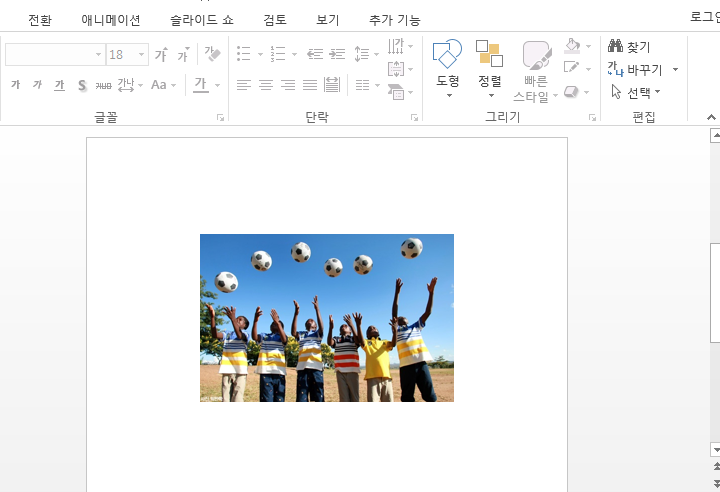Open 빠른 스타일 quick styles
This screenshot has height=492, width=720.
(535, 71)
